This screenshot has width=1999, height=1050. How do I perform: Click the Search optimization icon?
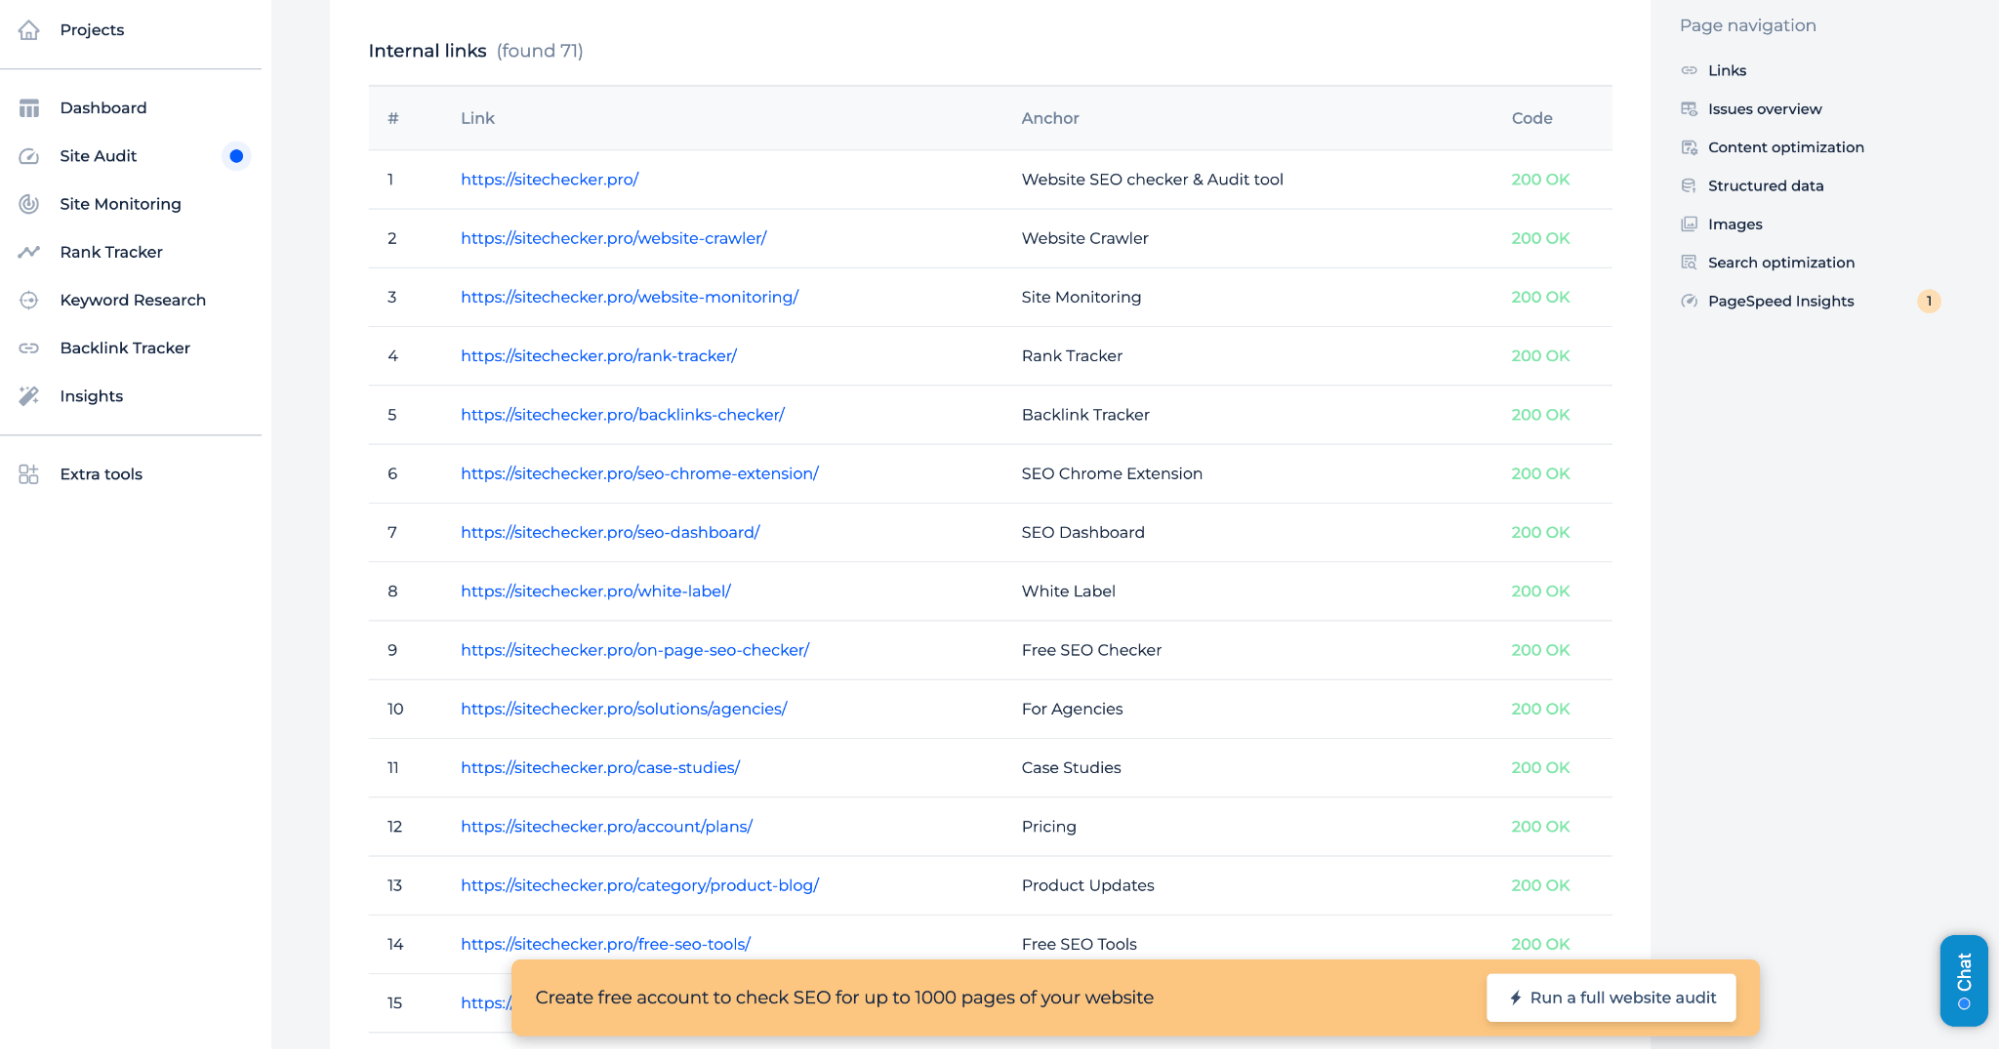point(1689,262)
